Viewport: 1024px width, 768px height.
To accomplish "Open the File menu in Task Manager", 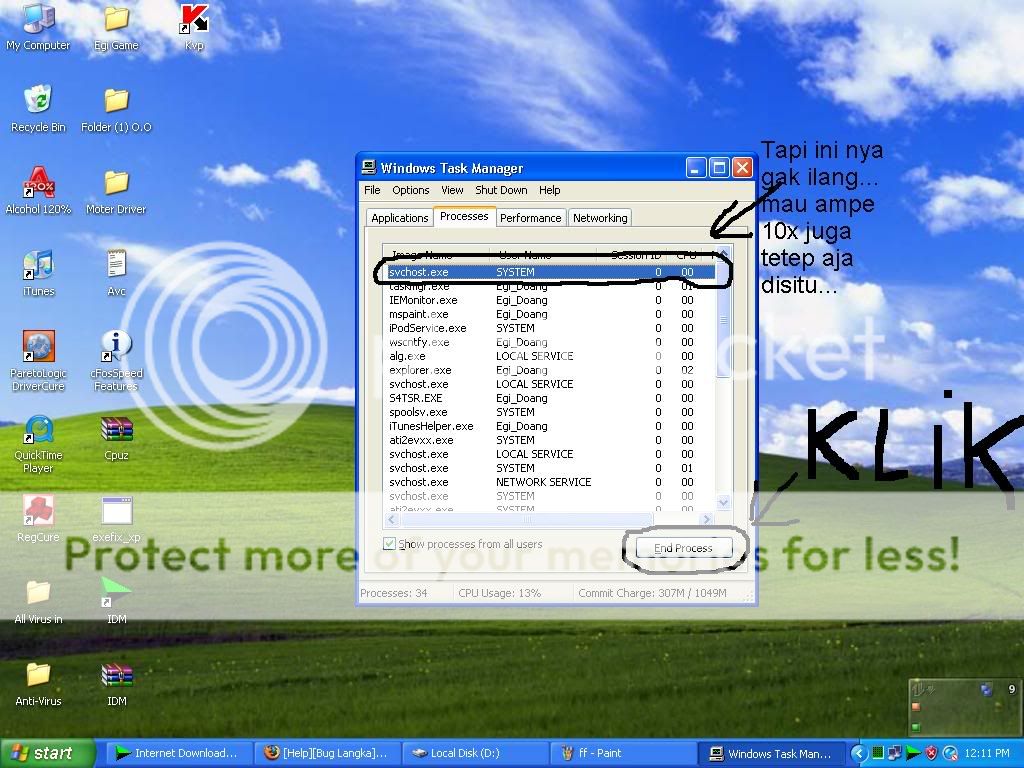I will pos(372,190).
